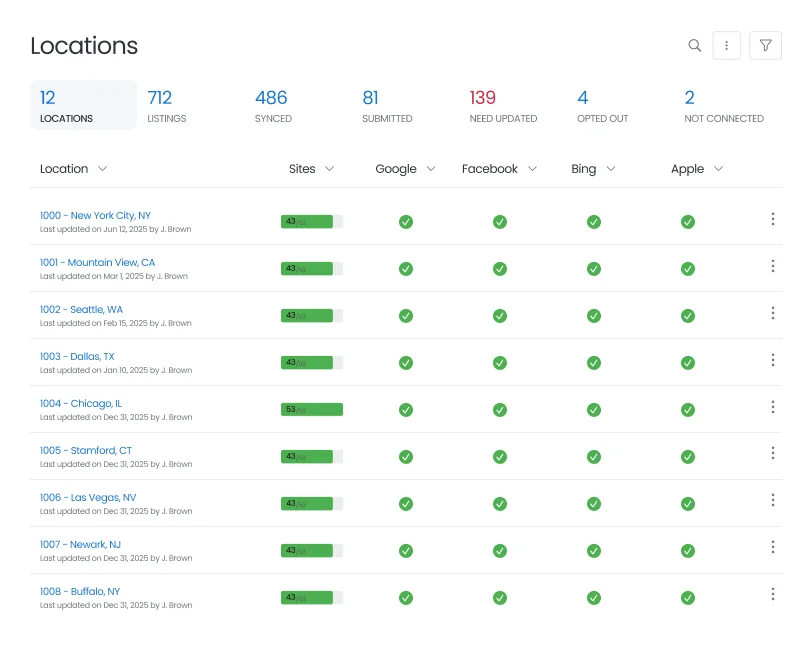Screen dimensions: 812x653
Task: Click the Sites progress bar for Buffalo
Action: tap(312, 598)
